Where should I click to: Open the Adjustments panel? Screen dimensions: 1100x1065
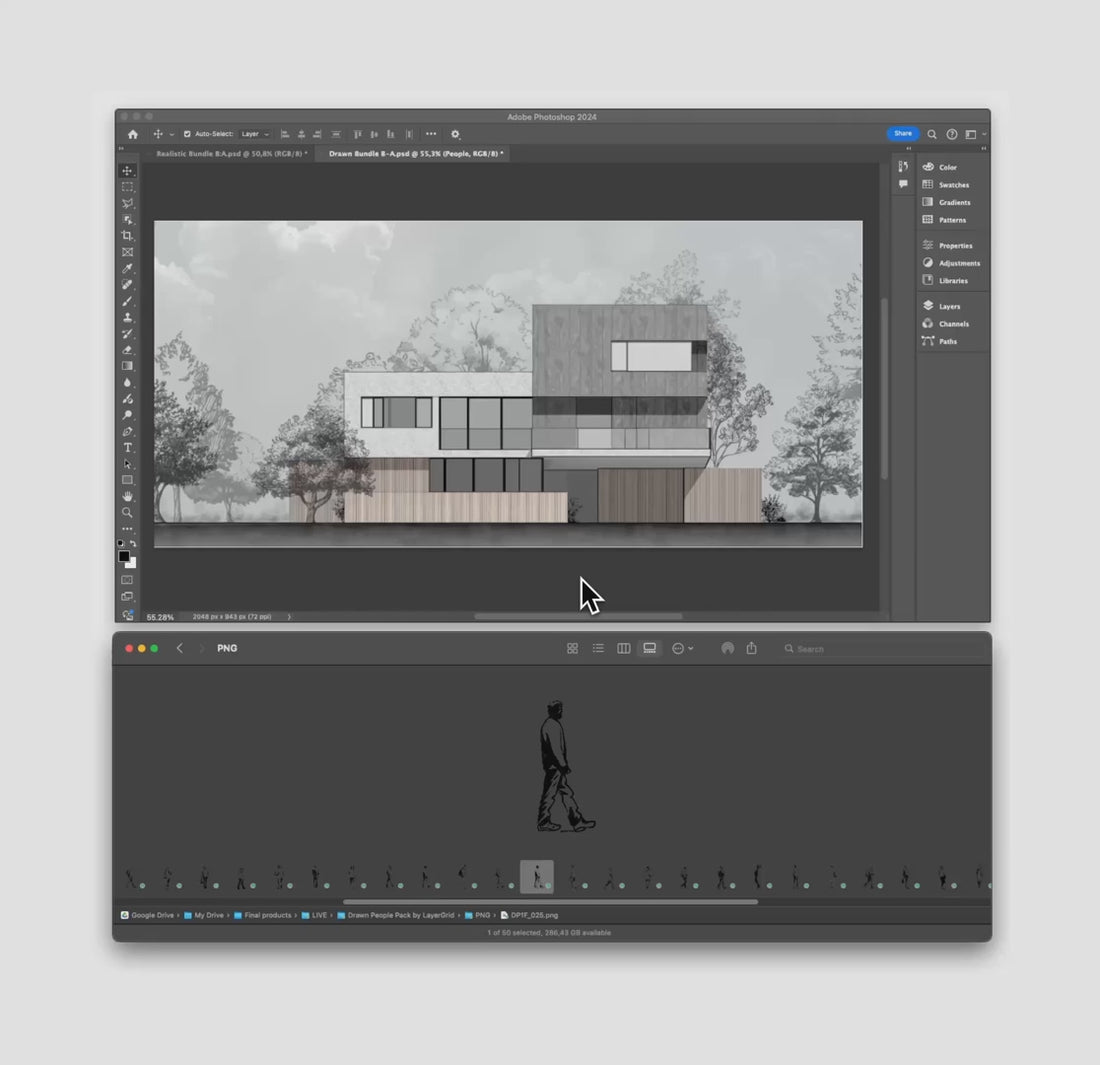tap(958, 263)
